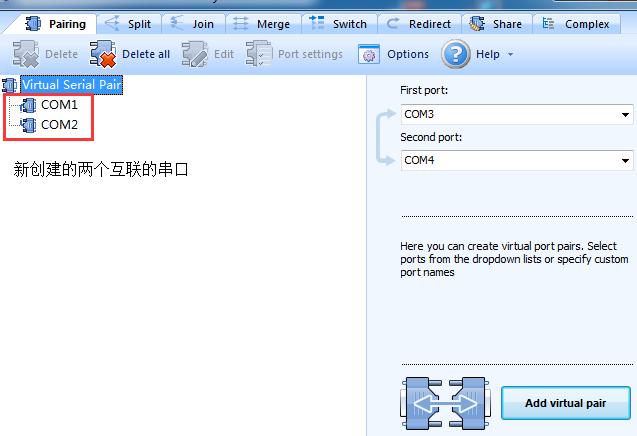637x436 pixels.
Task: Click the Merge tab icon
Action: pyautogui.click(x=240, y=24)
